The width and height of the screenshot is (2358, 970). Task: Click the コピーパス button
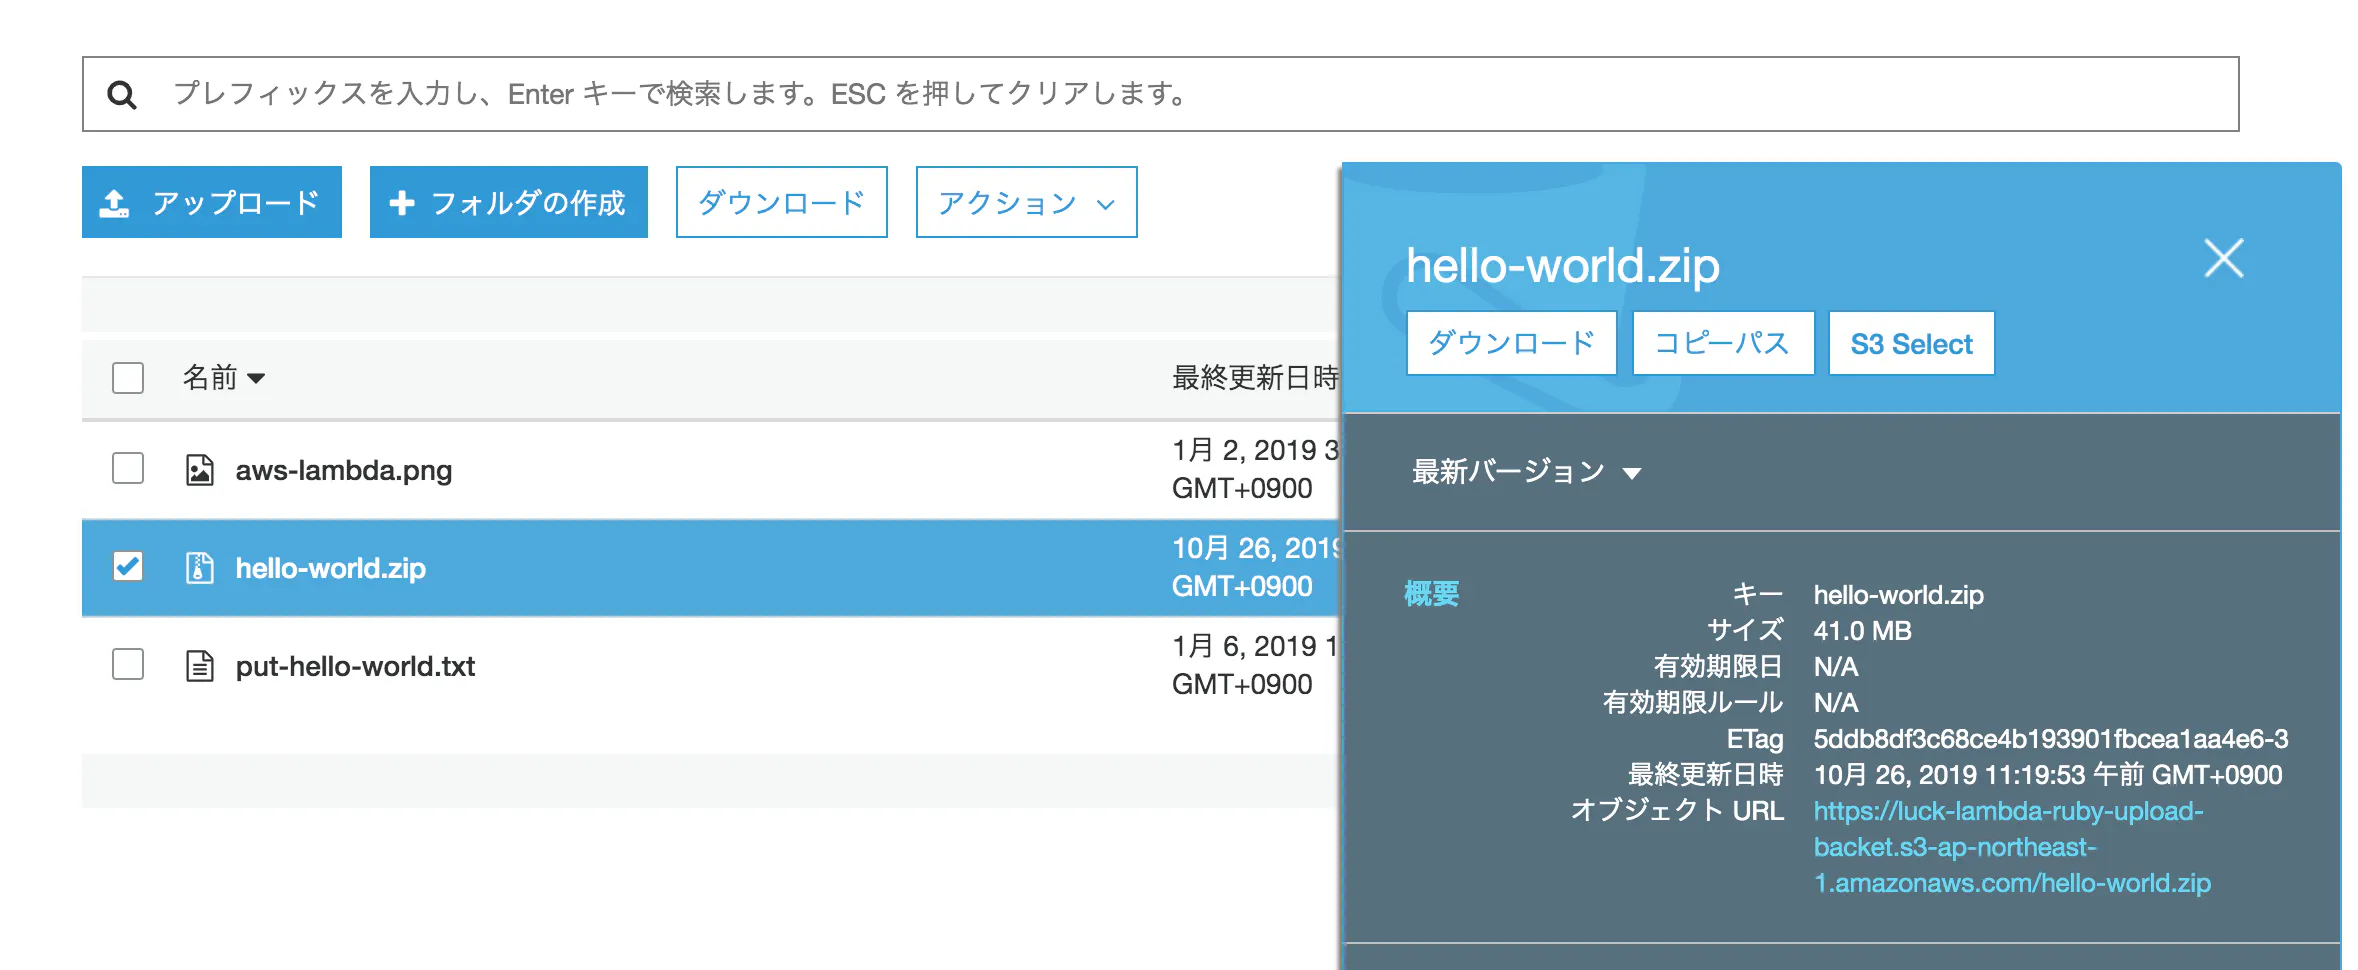pyautogui.click(x=1722, y=343)
